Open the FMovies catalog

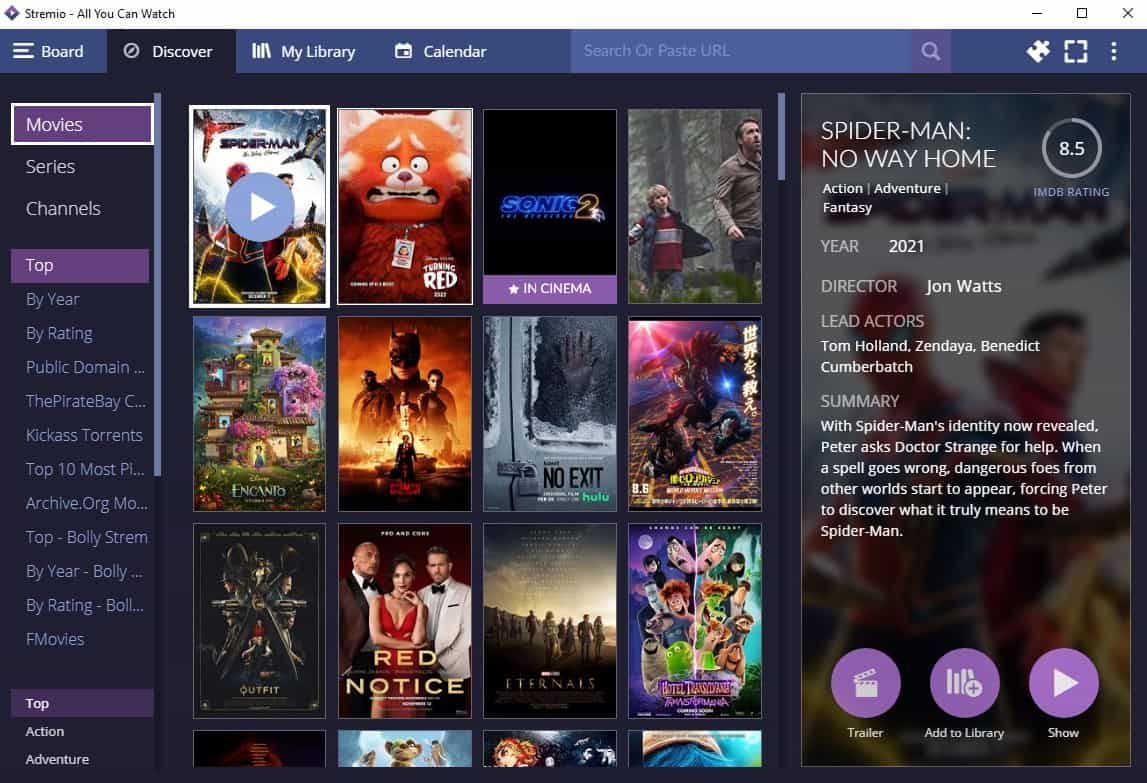(x=55, y=639)
